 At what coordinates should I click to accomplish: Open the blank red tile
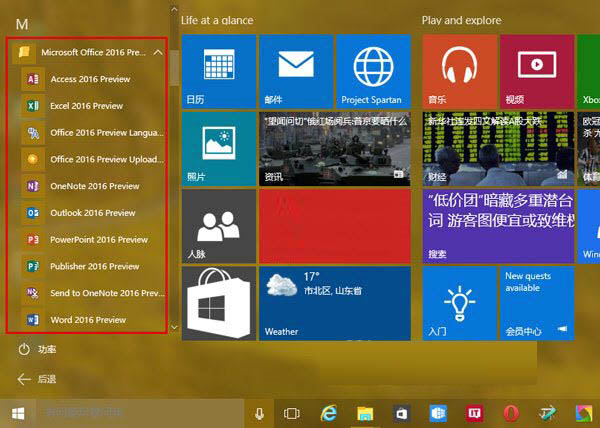pos(335,226)
